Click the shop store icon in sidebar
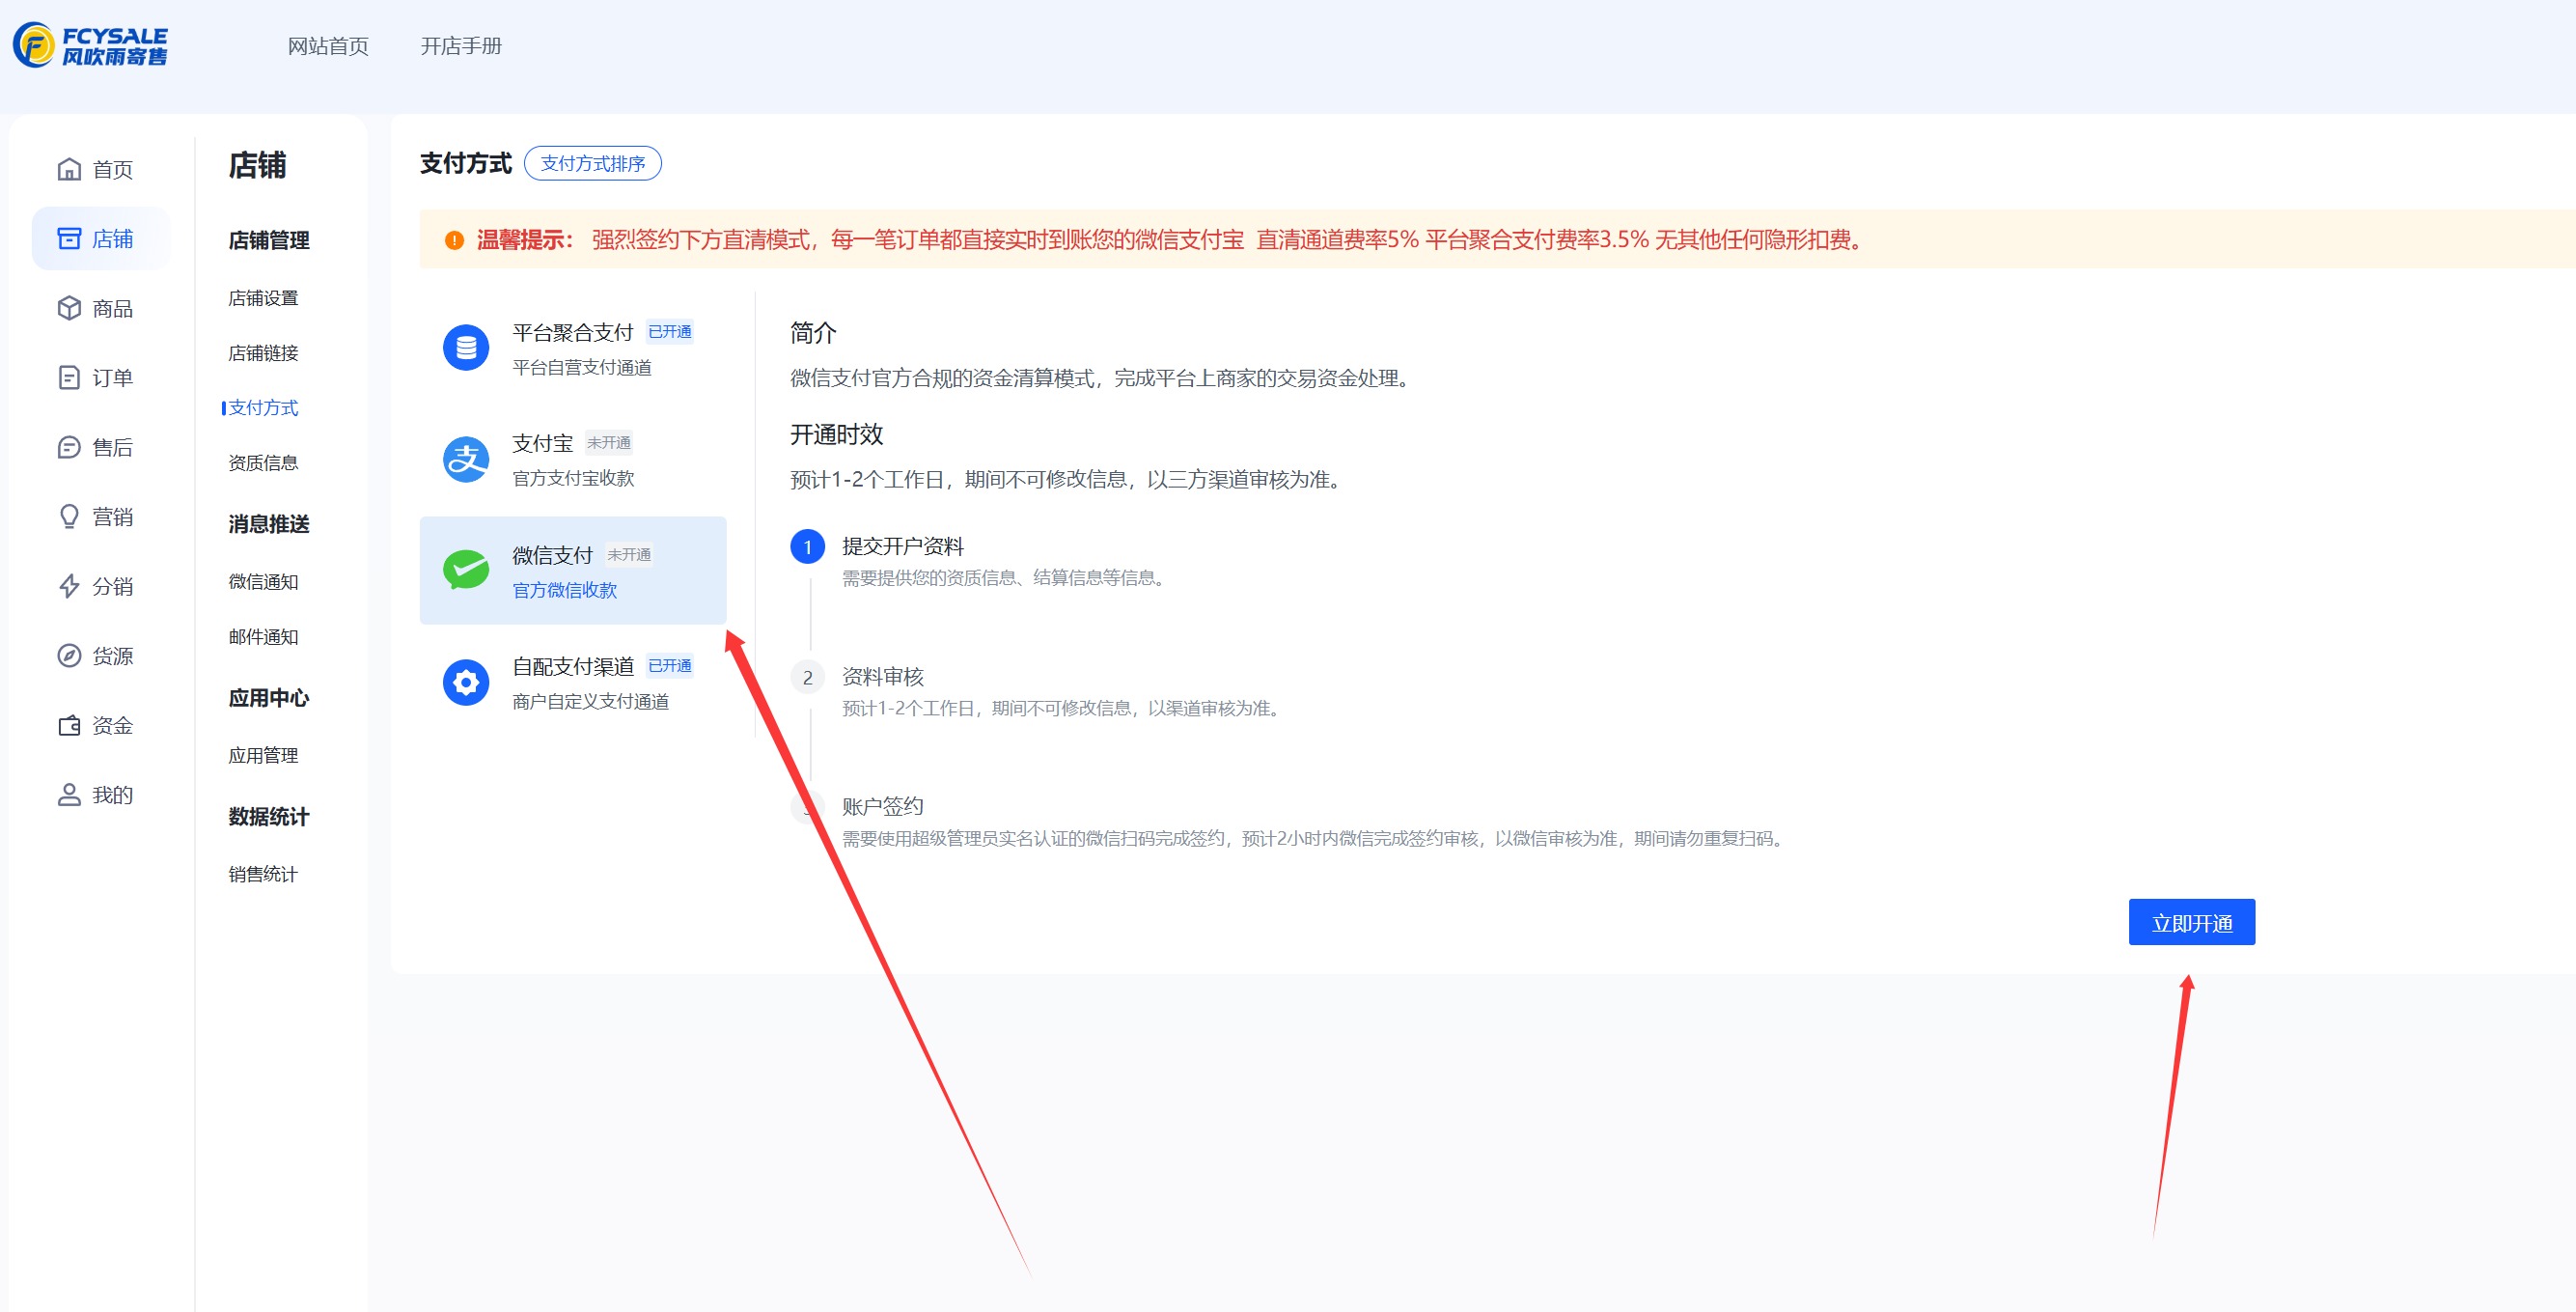The width and height of the screenshot is (2576, 1312). pos(69,238)
